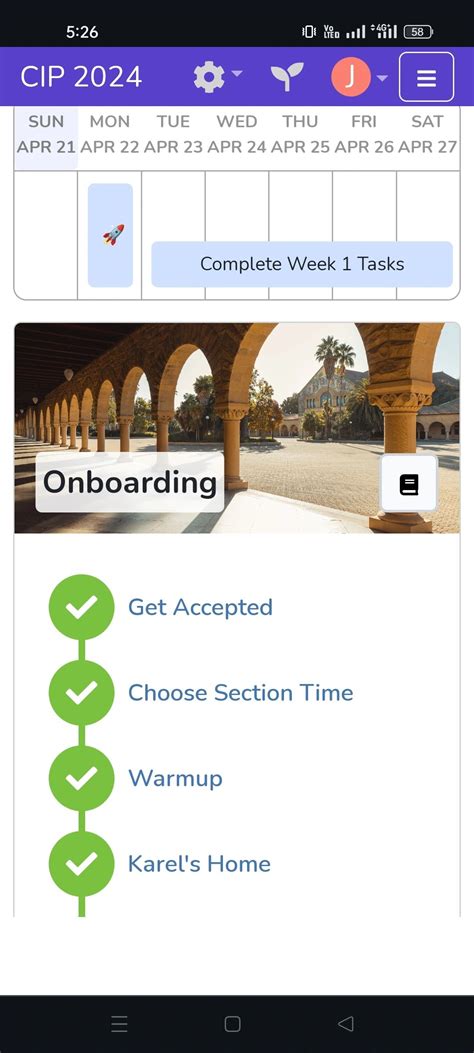Open the J user avatar
Image resolution: width=474 pixels, height=1053 pixels.
click(350, 77)
